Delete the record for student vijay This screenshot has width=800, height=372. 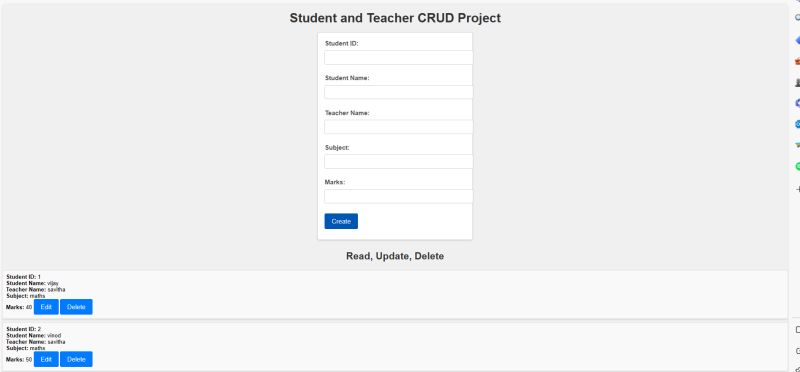[77, 307]
